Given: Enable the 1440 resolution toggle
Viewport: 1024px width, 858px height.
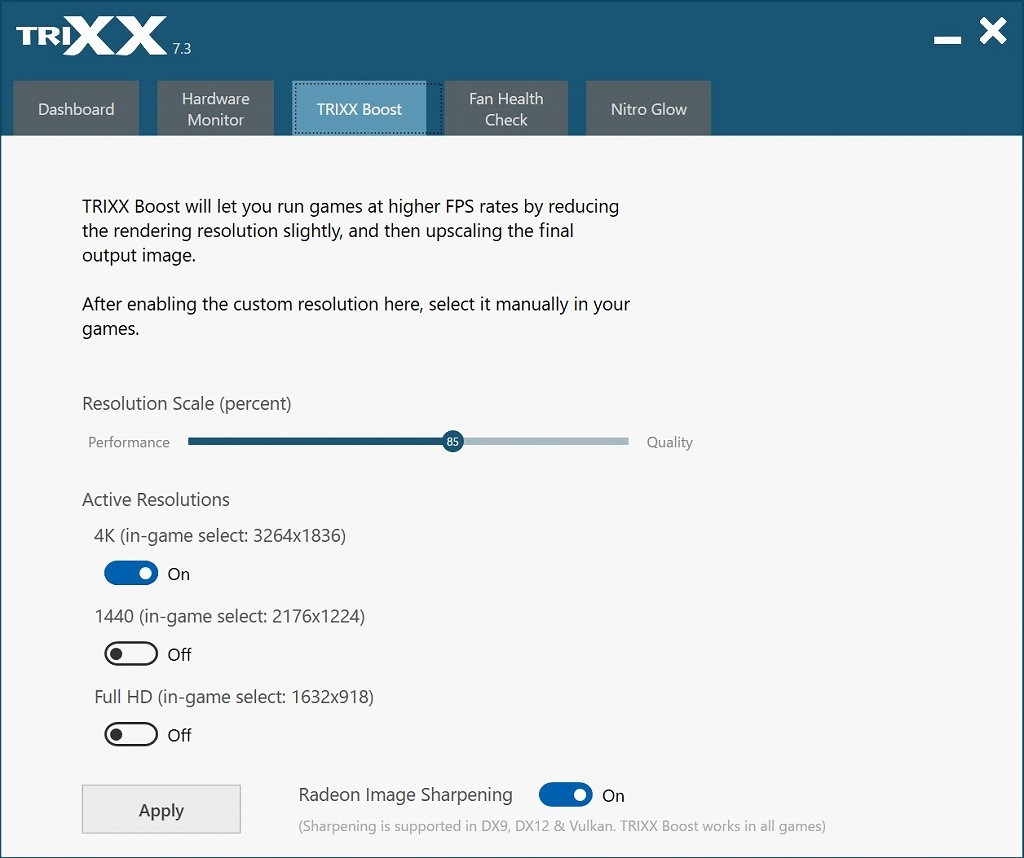Looking at the screenshot, I should click(x=131, y=654).
